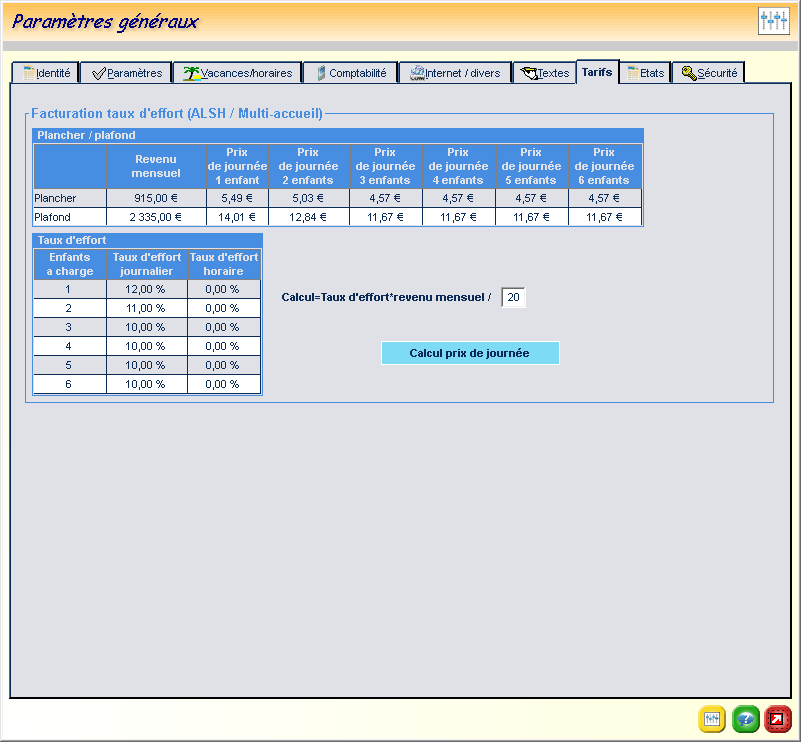This screenshot has height=742, width=801.
Task: Select the 12,00 % taux d'effort journalier cell
Action: pyautogui.click(x=146, y=289)
